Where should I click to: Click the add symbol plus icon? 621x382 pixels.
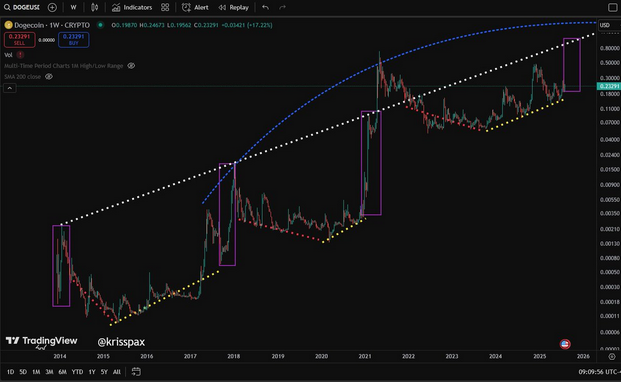coord(52,7)
